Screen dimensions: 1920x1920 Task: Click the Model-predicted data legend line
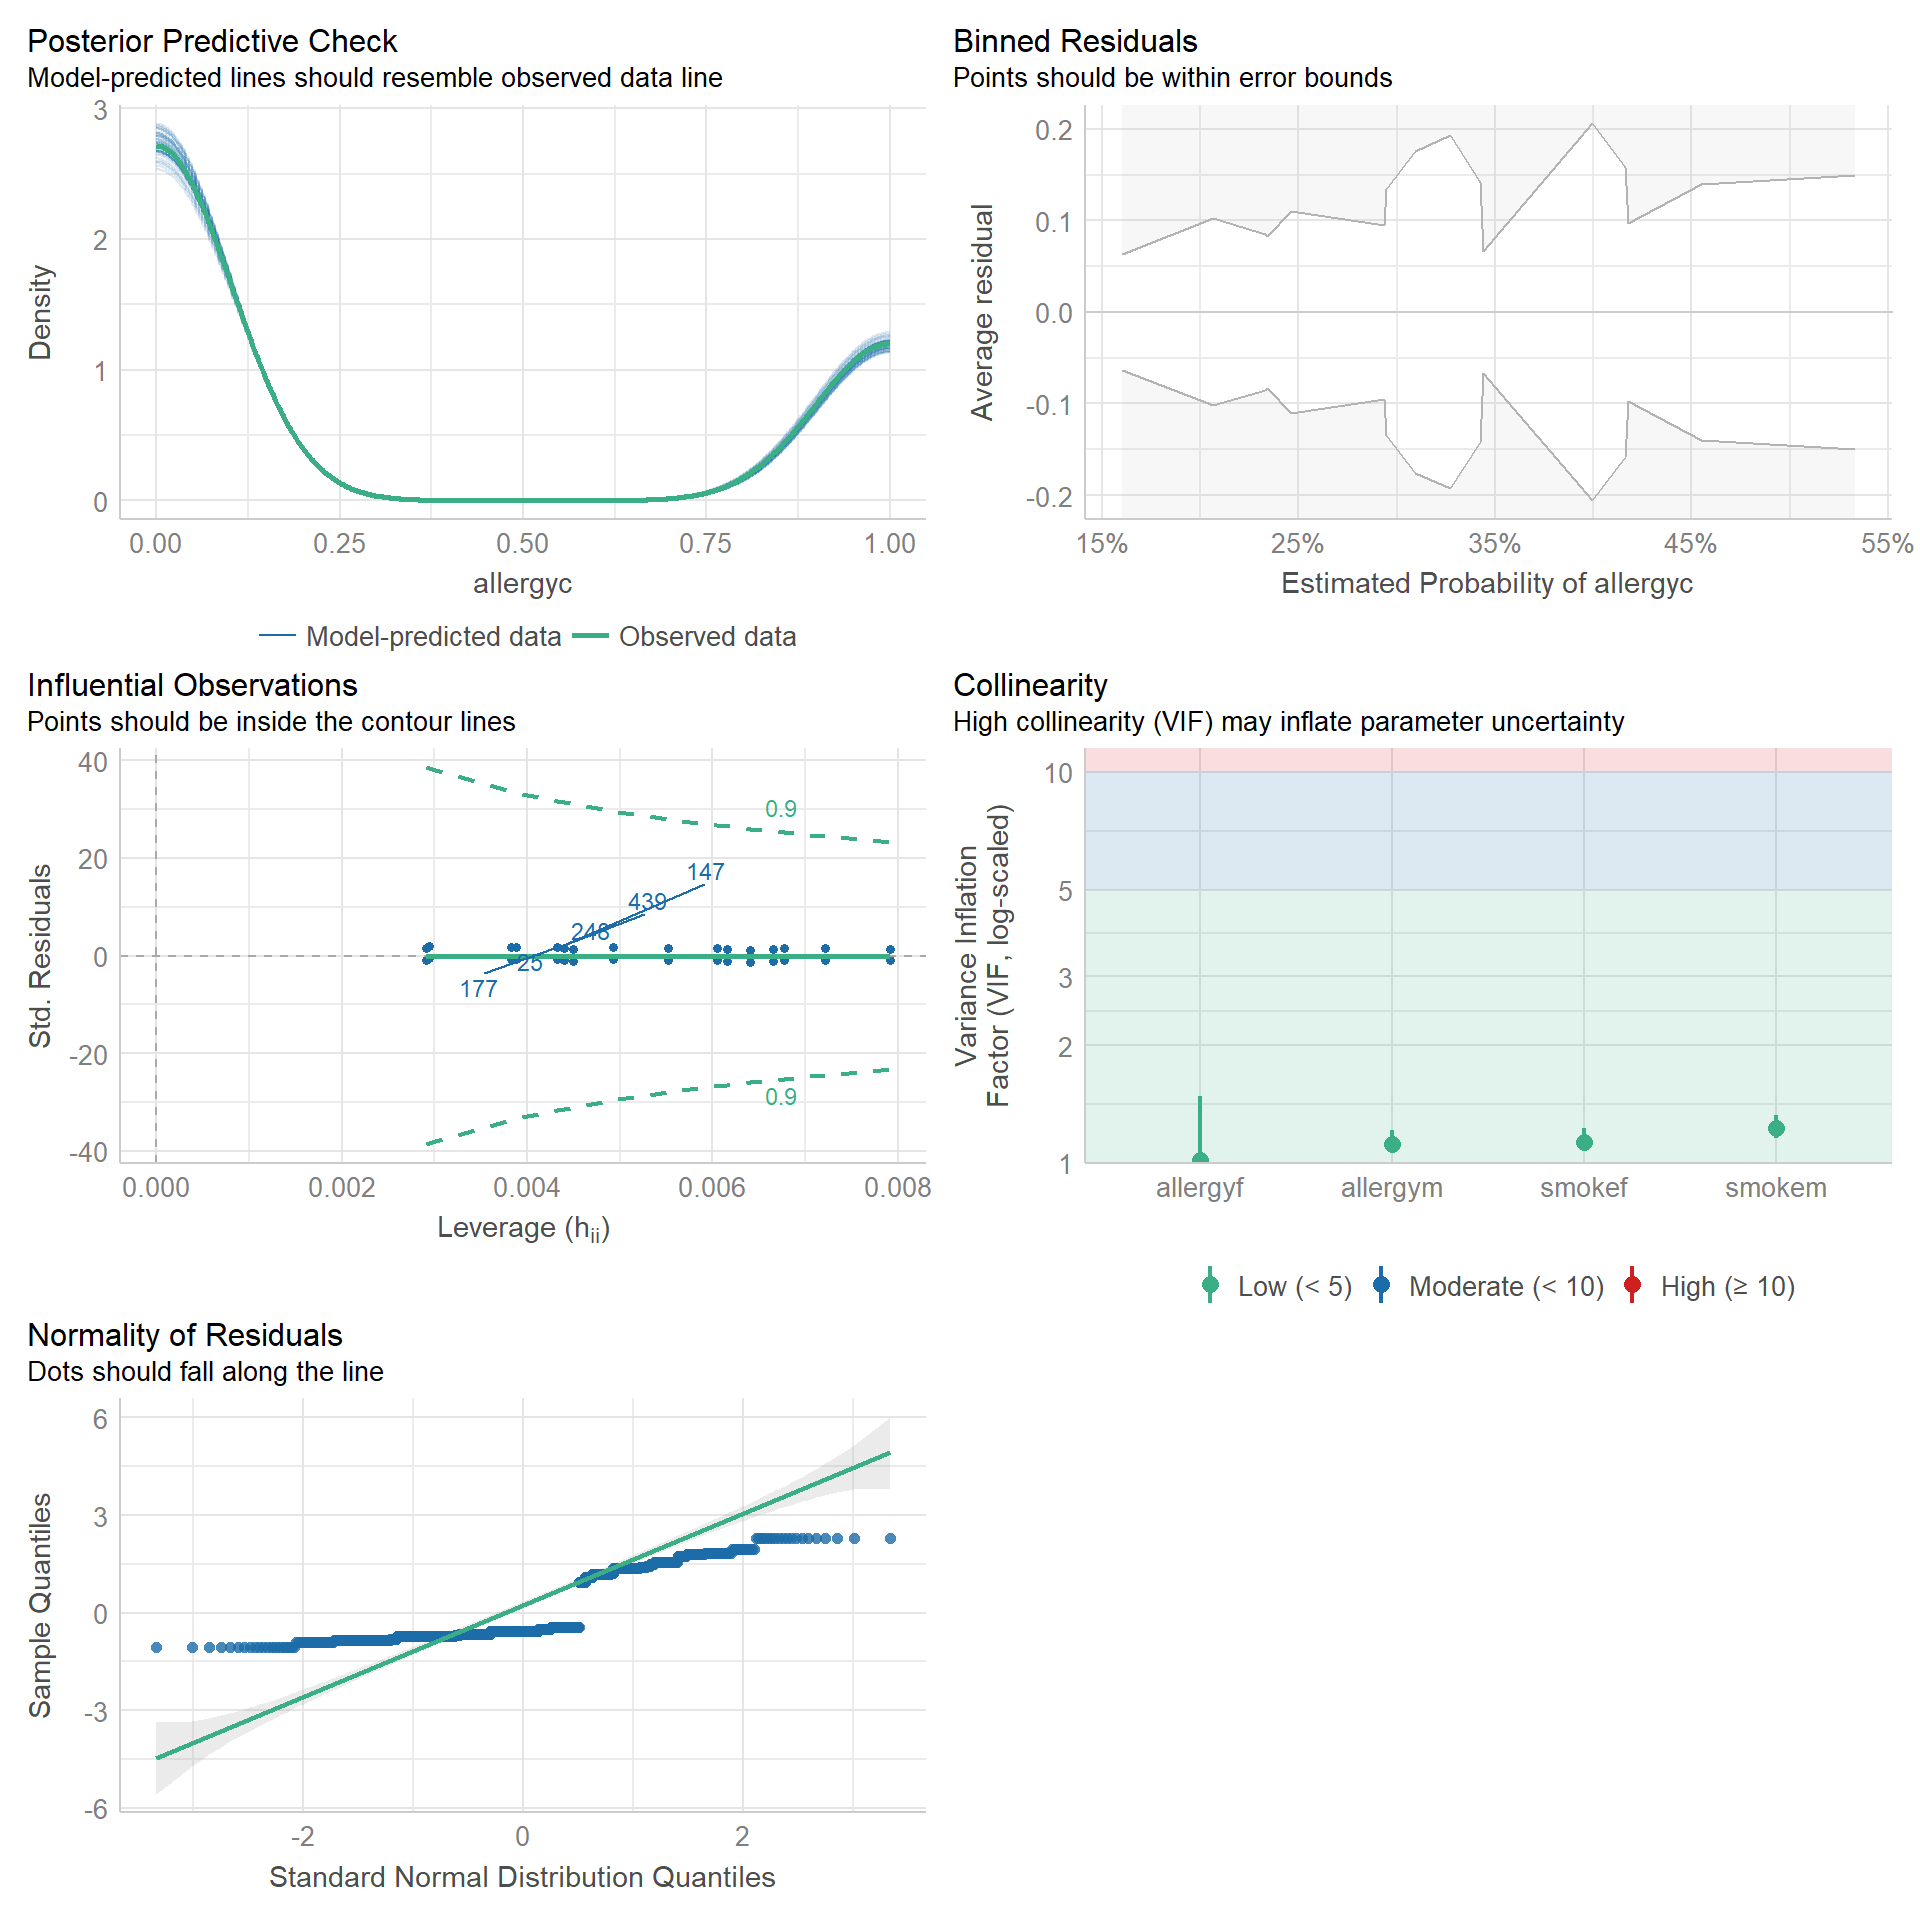point(277,636)
